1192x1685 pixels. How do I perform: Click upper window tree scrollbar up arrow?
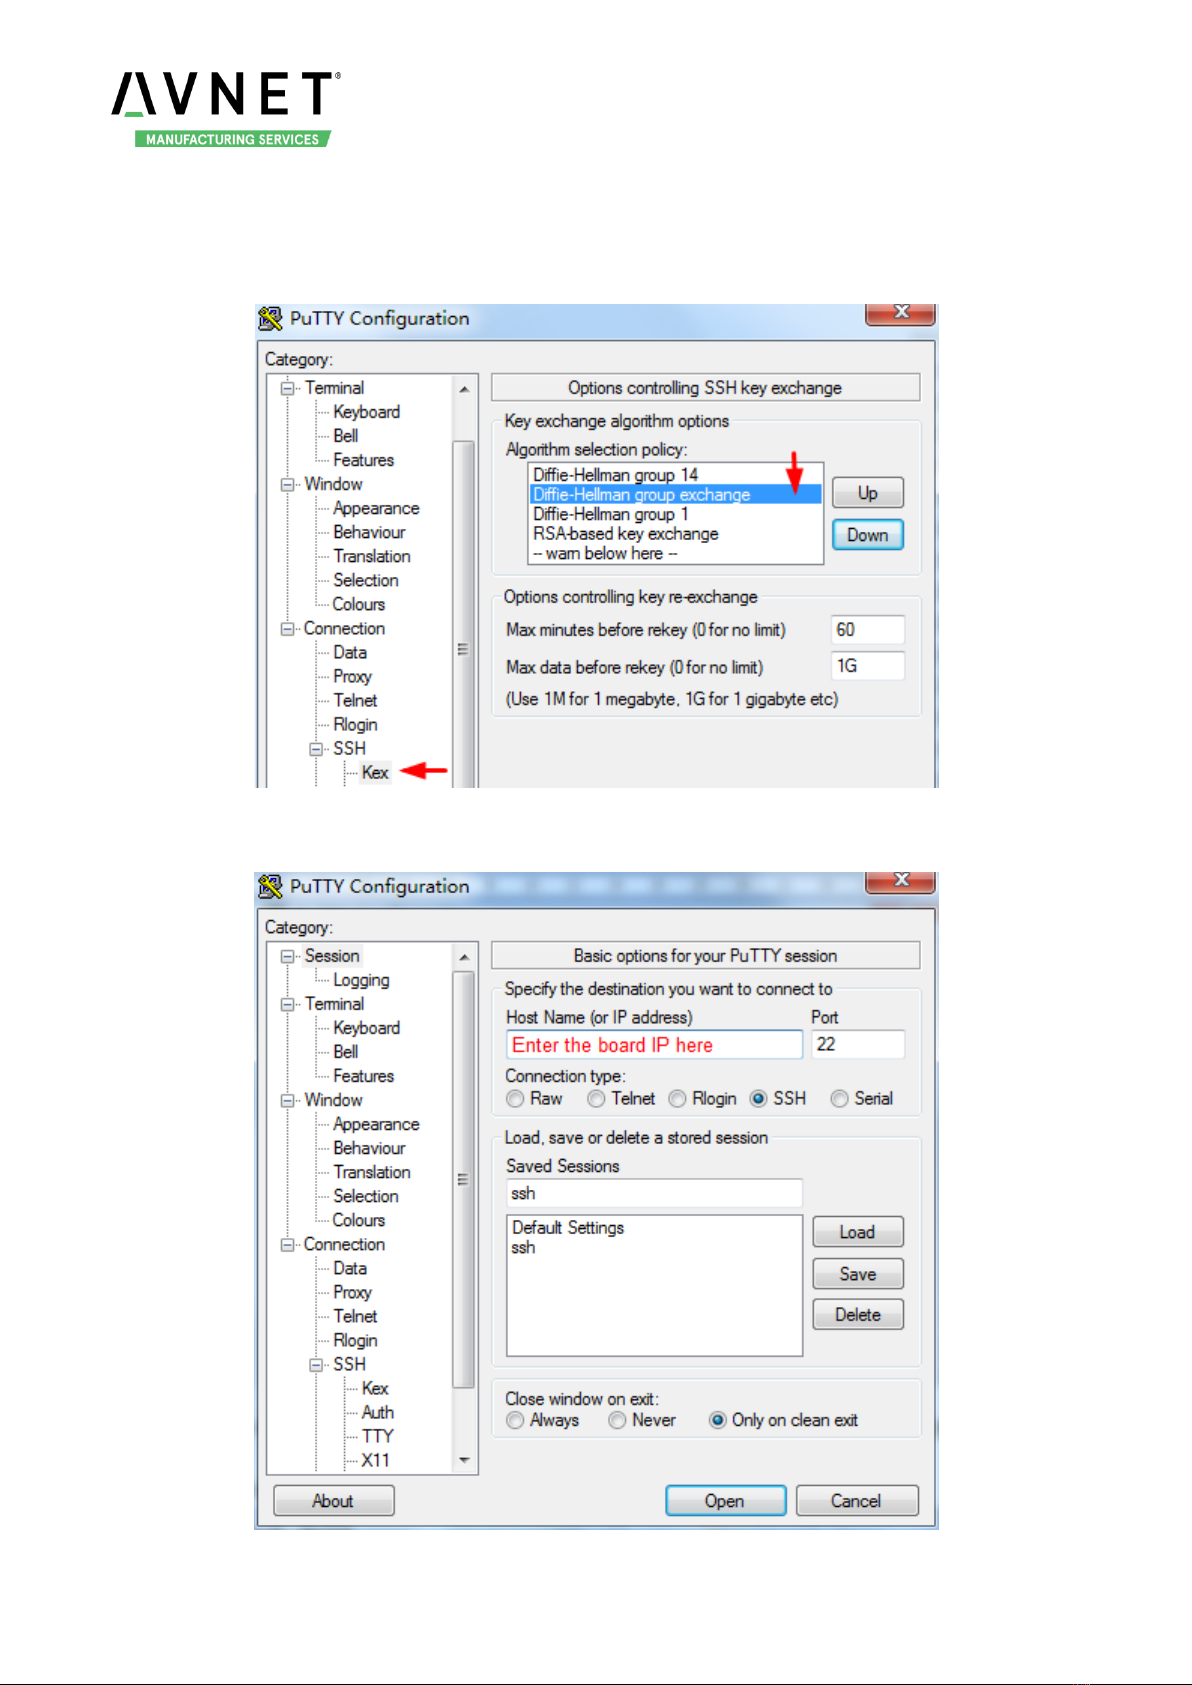click(x=464, y=389)
